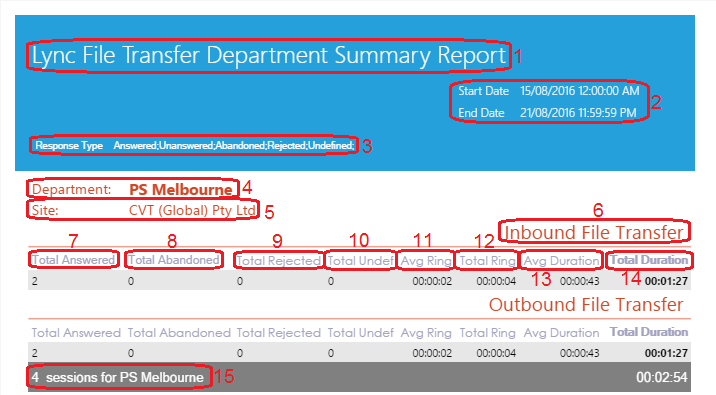Click Total Ring header in Outbound section
Screen dimensions: 716x395
click(487, 333)
